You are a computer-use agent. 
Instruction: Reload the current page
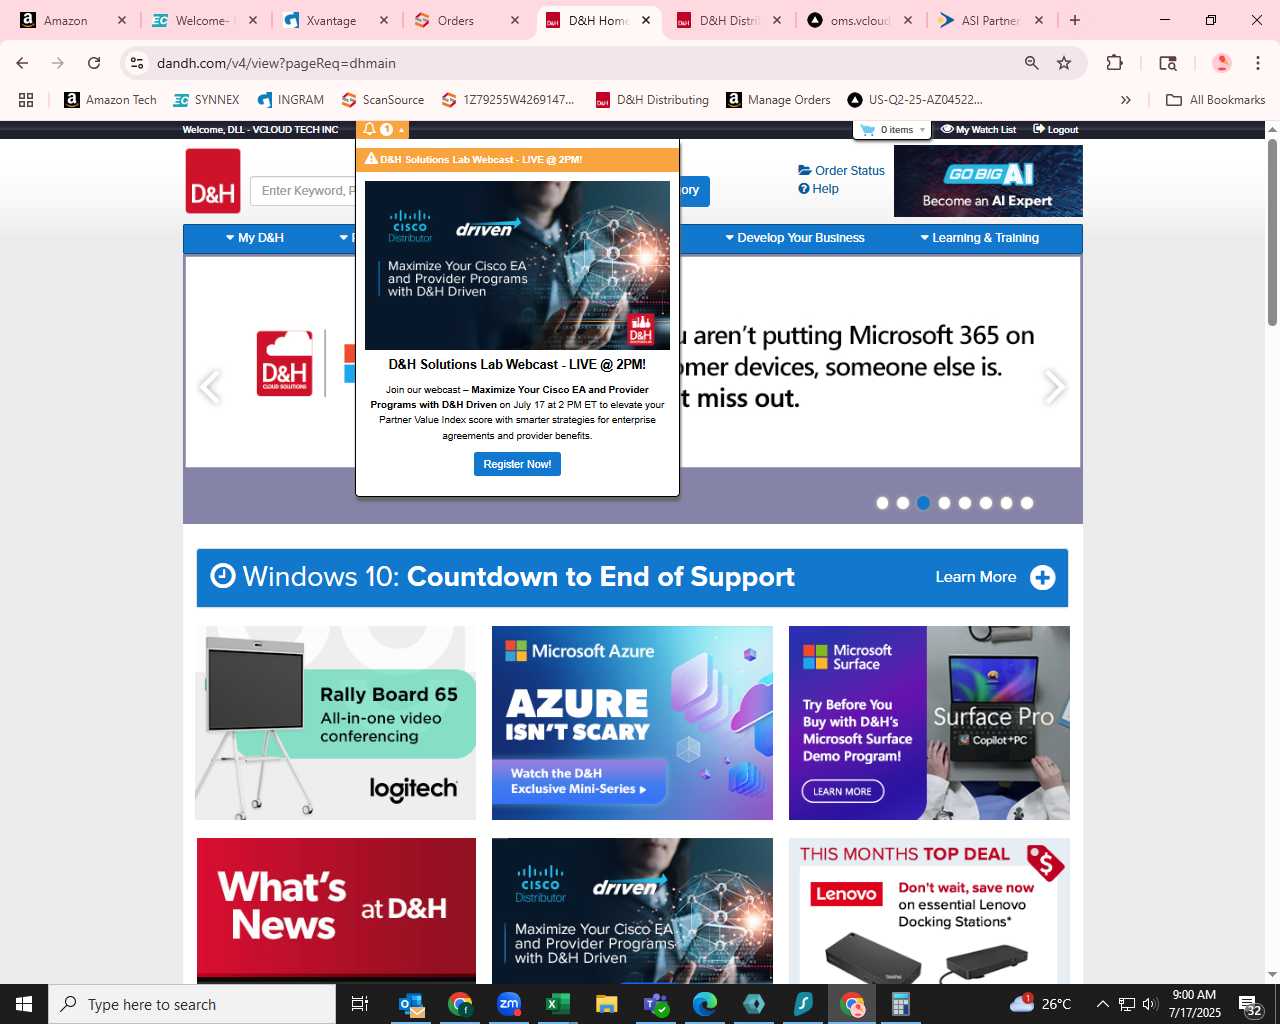94,63
